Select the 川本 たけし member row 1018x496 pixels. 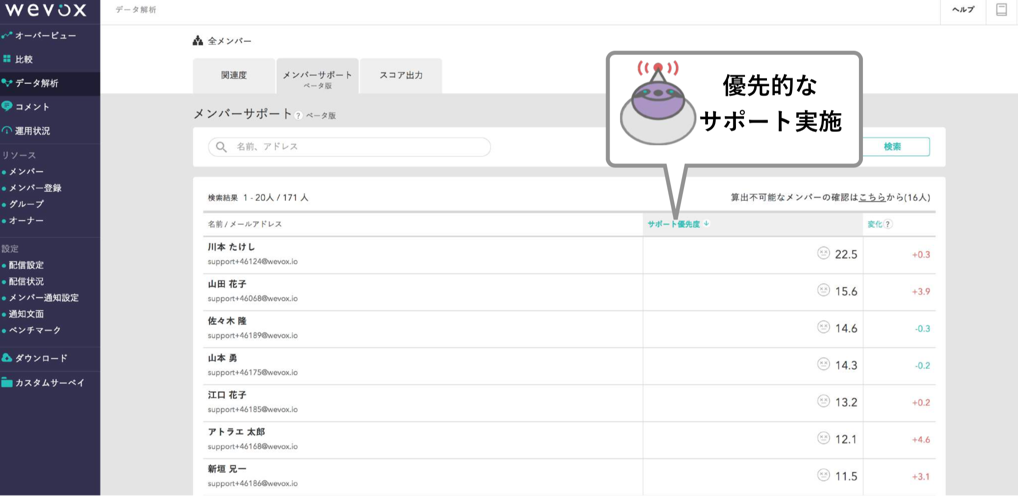pyautogui.click(x=420, y=254)
